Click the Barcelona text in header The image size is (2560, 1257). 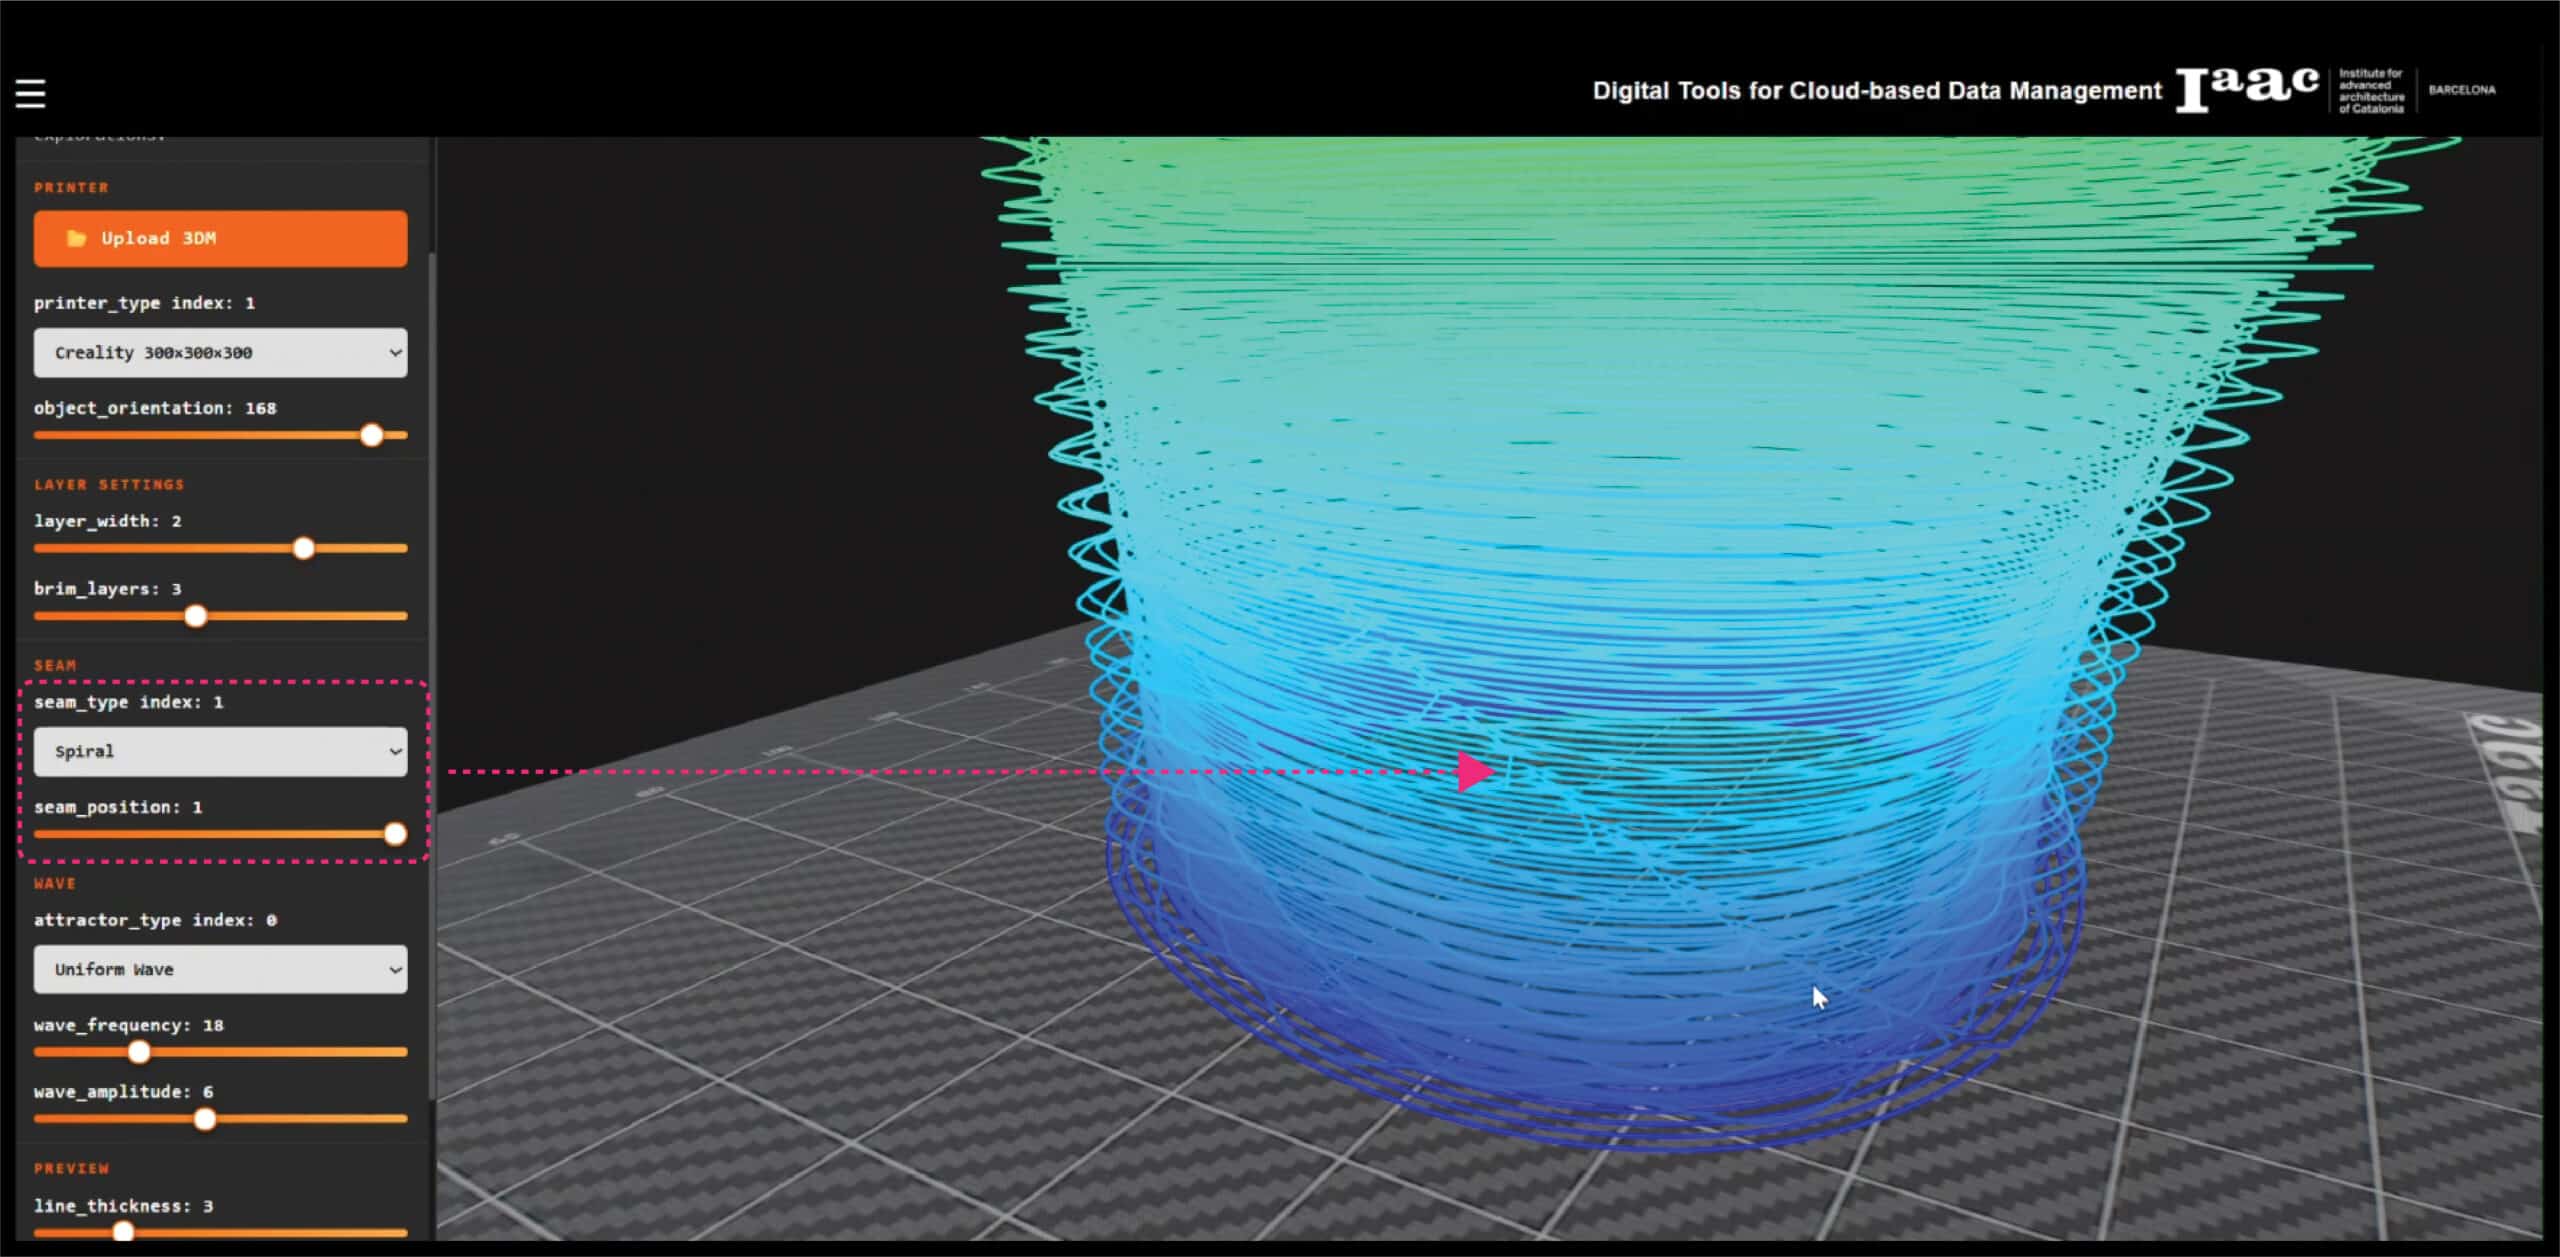click(2461, 90)
